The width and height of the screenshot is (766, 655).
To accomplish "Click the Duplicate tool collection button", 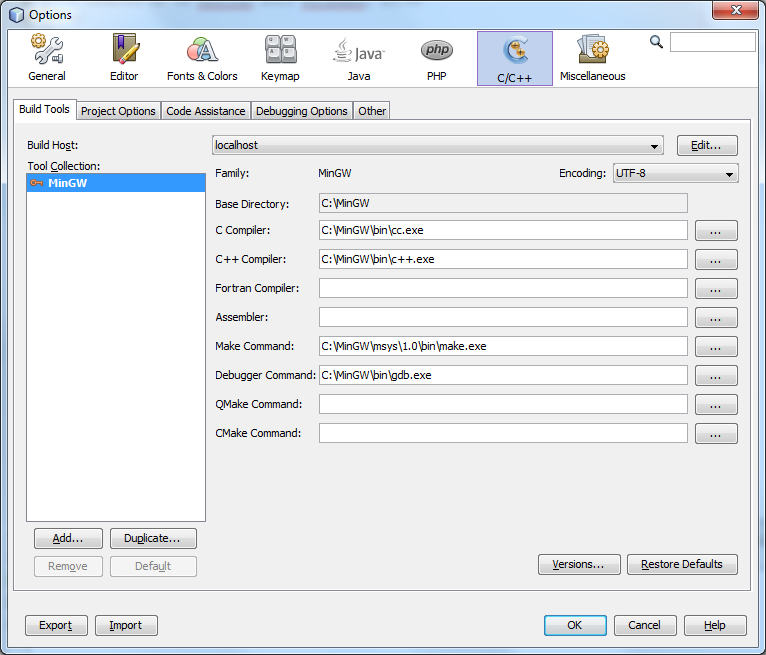I will point(153,538).
